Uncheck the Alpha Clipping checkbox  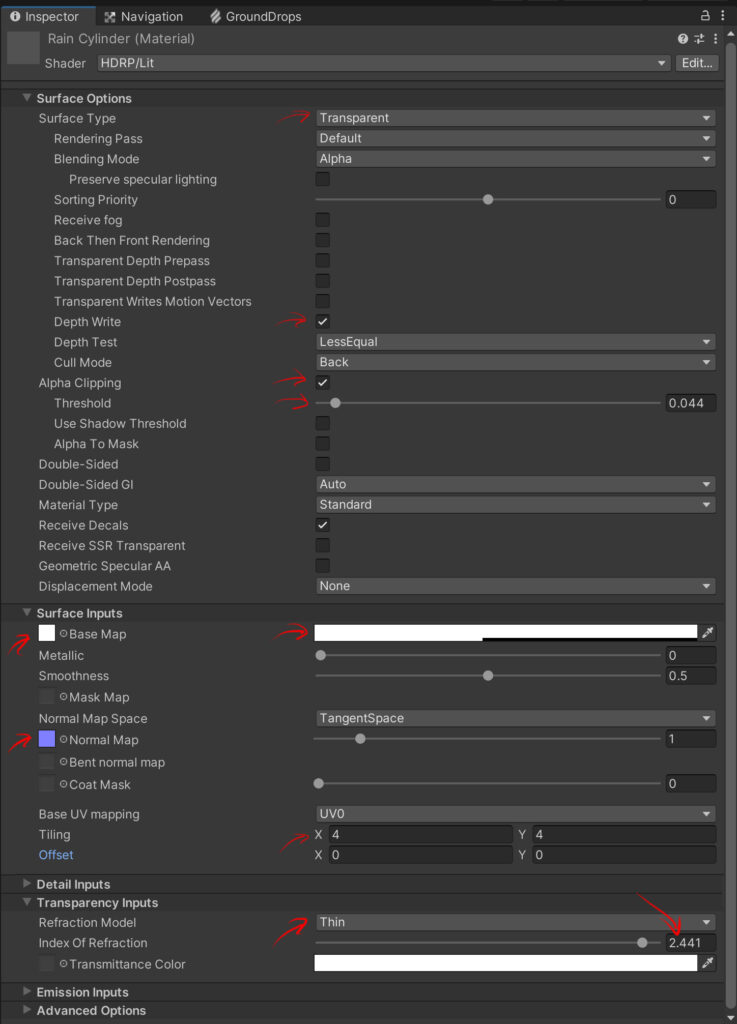point(323,383)
